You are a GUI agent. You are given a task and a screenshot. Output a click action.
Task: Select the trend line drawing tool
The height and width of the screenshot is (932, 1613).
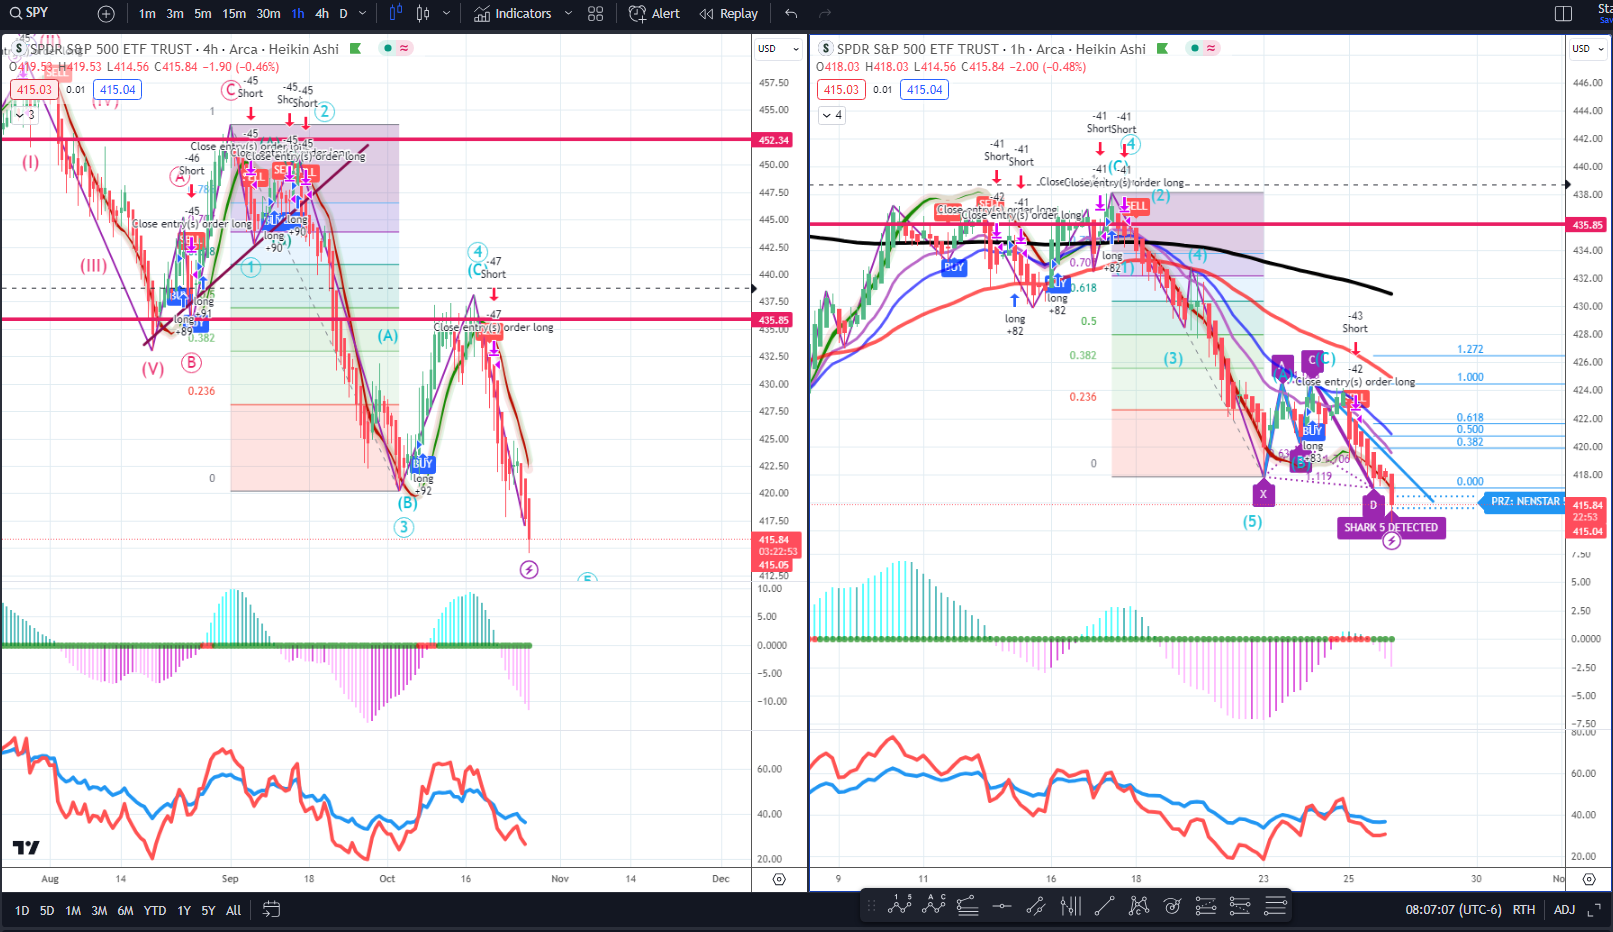point(1105,906)
